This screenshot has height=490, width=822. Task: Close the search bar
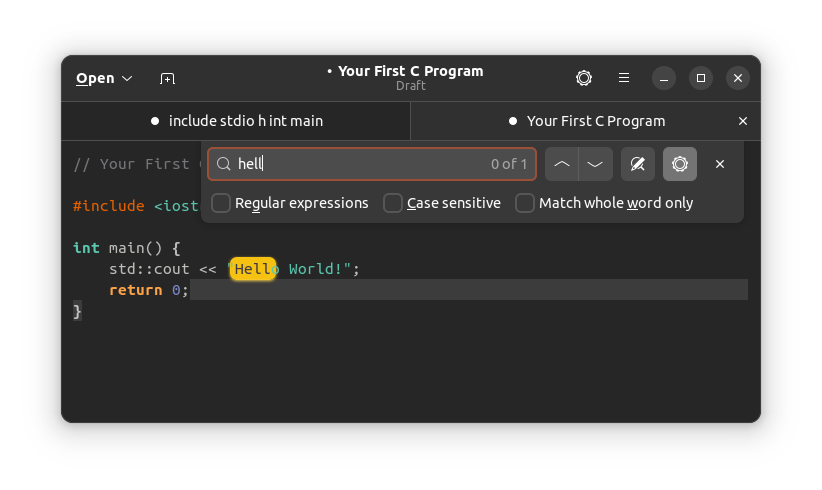(x=720, y=164)
